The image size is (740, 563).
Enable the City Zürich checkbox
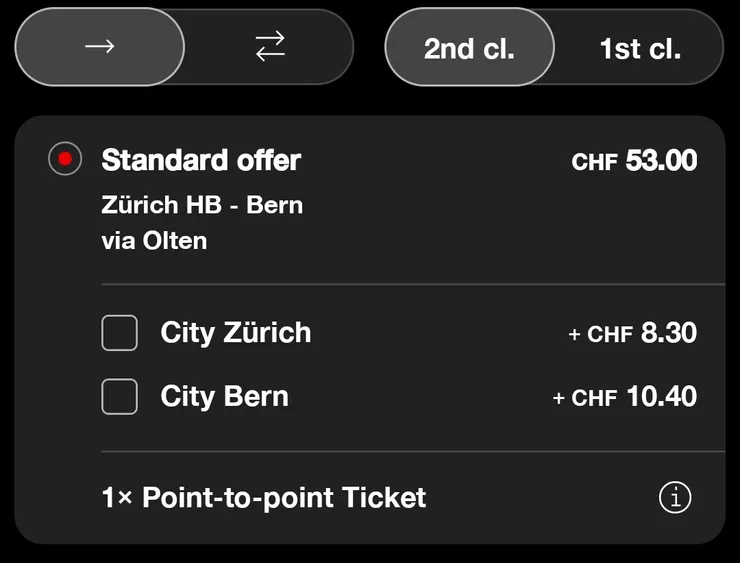120,333
